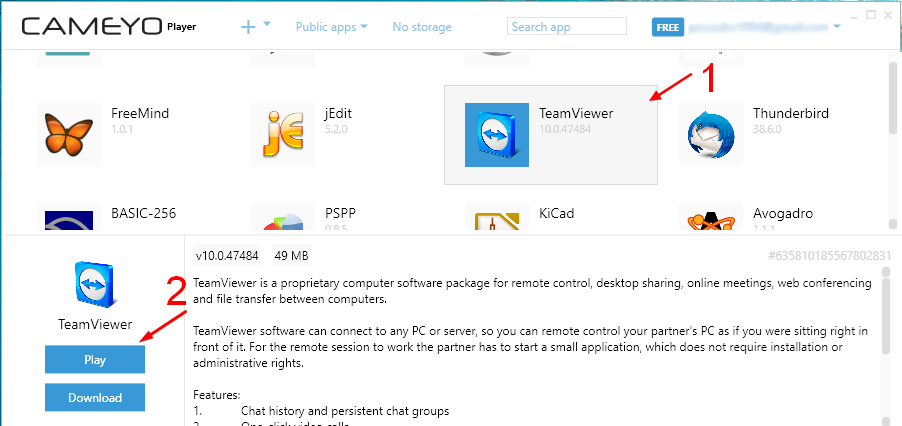Click the Chat history and persistent chat groups line
Viewport: 902px width, 426px height.
[x=345, y=411]
